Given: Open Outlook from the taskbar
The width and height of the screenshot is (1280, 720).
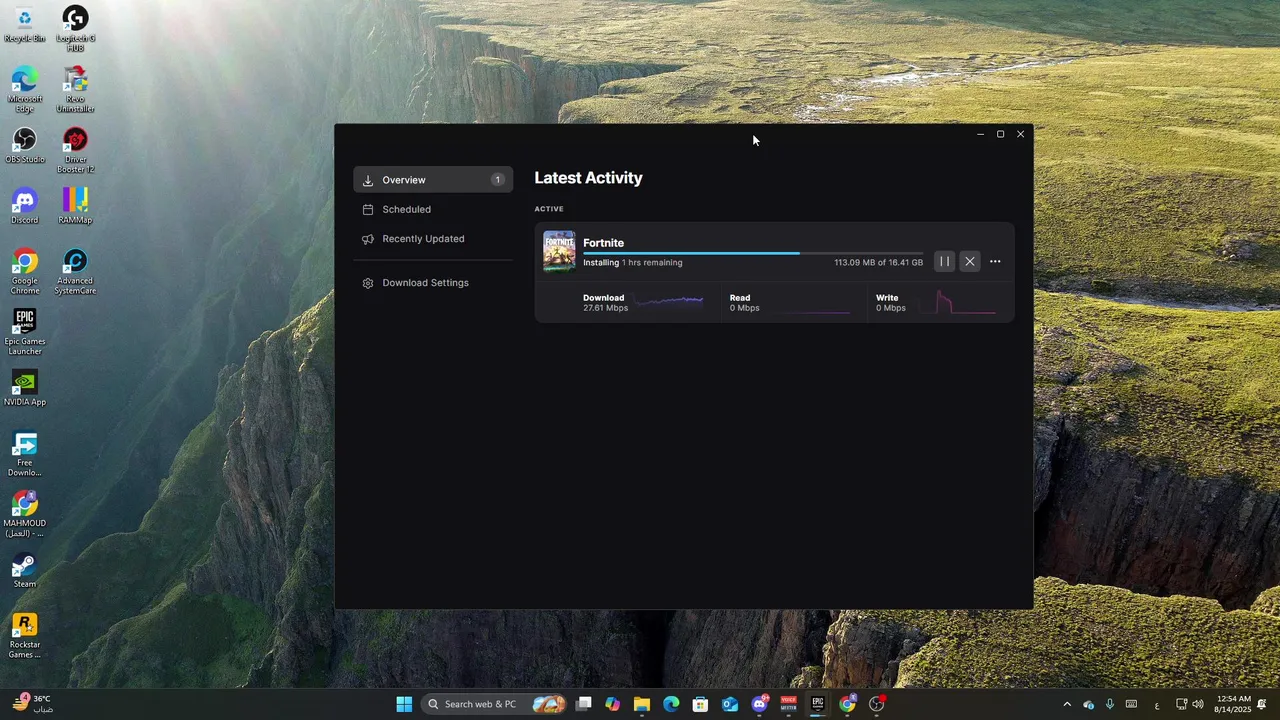Looking at the screenshot, I should pyautogui.click(x=730, y=704).
